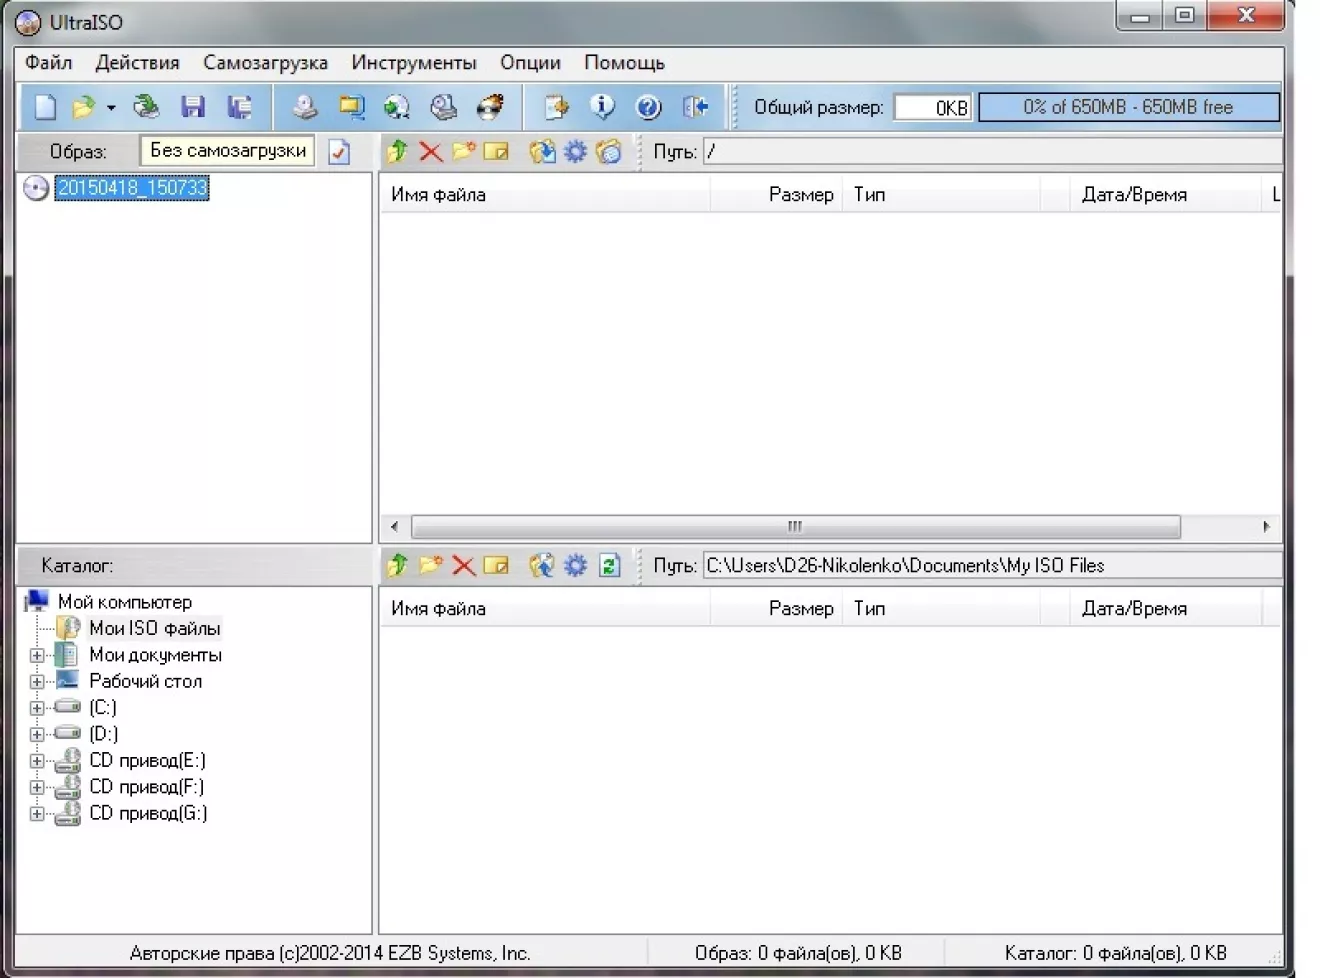This screenshot has height=978, width=1320.
Task: Click the red X delete icon in image pane
Action: pos(431,152)
